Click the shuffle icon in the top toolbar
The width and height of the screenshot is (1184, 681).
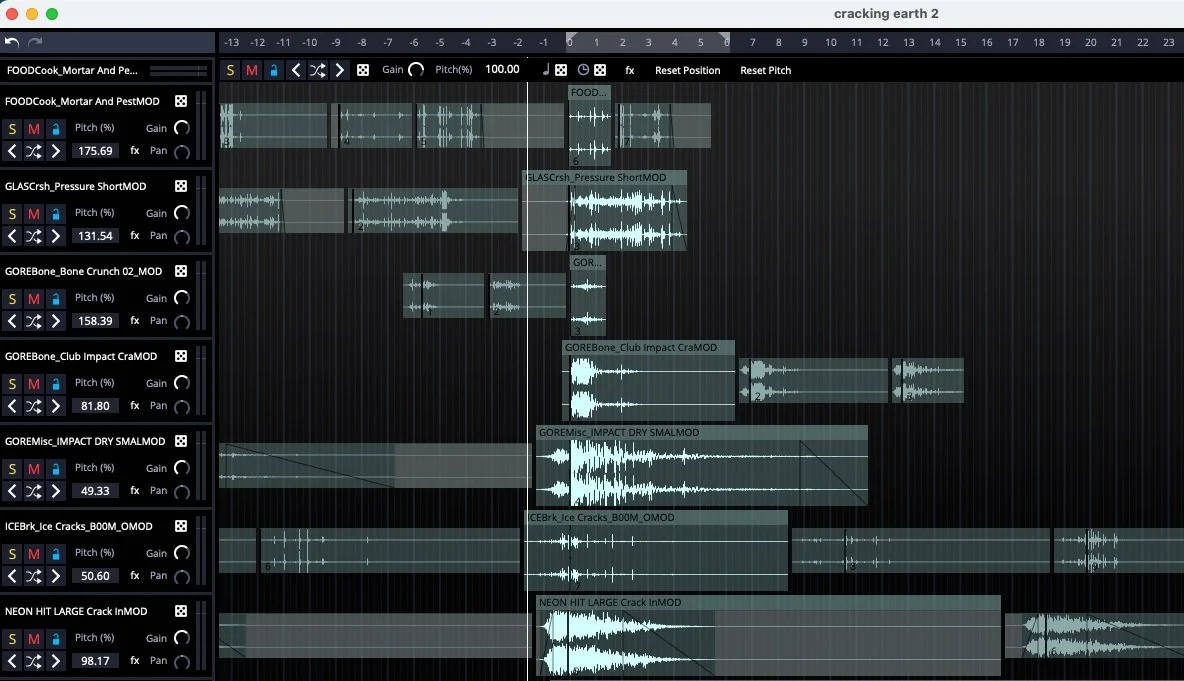pyautogui.click(x=317, y=70)
